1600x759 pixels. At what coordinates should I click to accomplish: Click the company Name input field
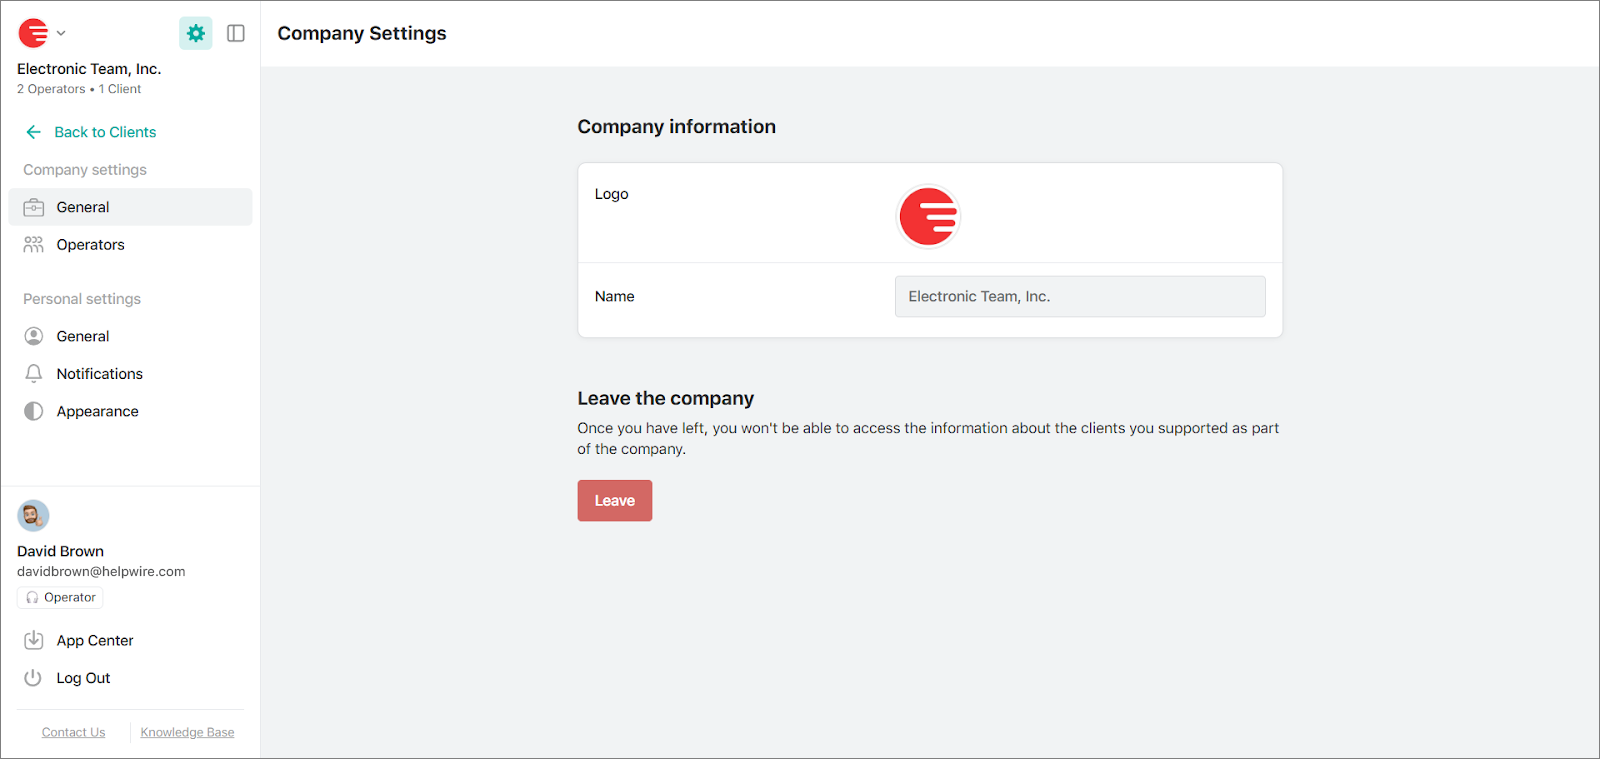[x=1079, y=296]
